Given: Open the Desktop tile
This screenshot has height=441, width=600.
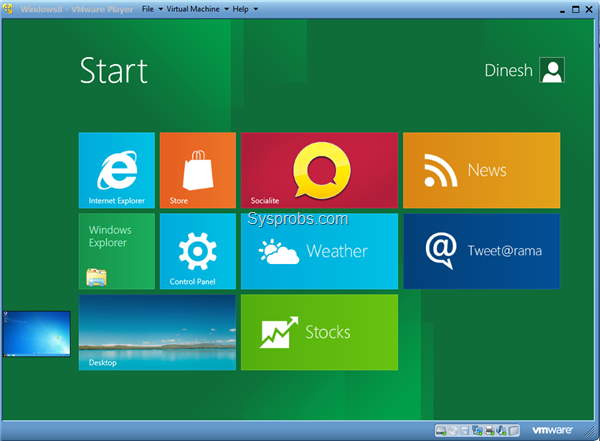Looking at the screenshot, I should coord(157,332).
